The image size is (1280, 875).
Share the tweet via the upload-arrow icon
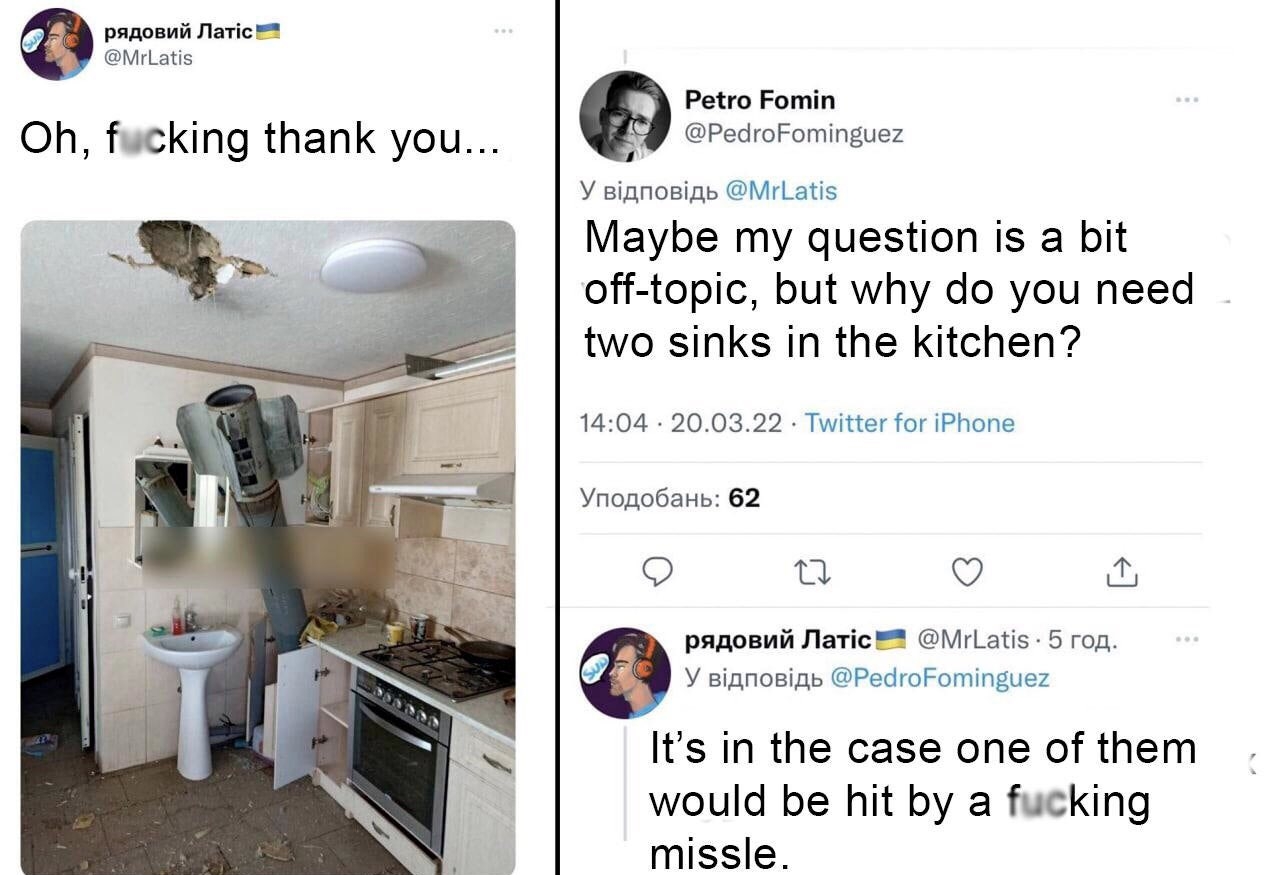[x=1121, y=571]
